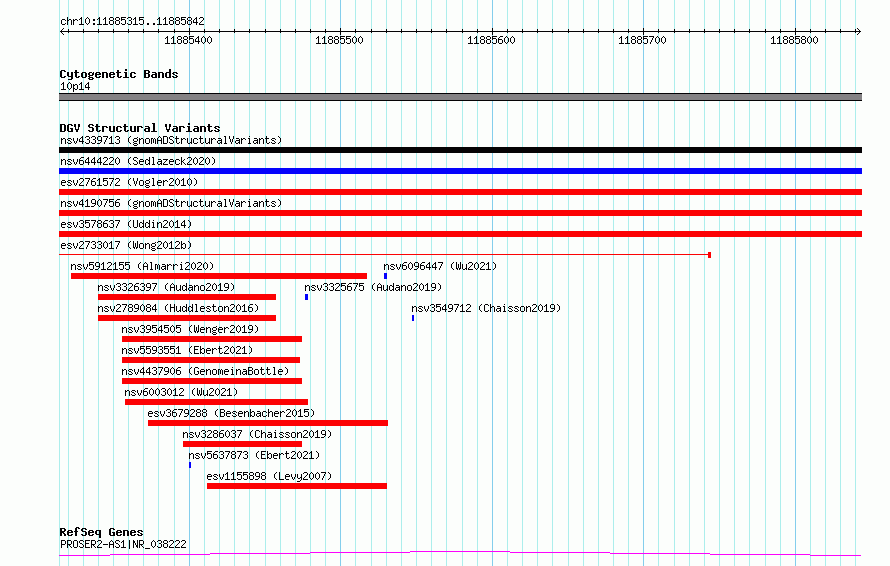The width and height of the screenshot is (890, 566).
Task: Open nsv3549712 (Chaisson2019) label
Action: [486, 308]
